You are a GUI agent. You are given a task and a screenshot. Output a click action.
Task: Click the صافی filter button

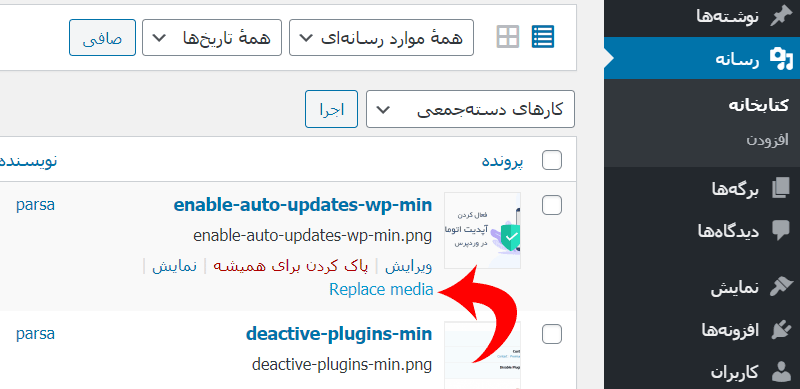(x=103, y=38)
